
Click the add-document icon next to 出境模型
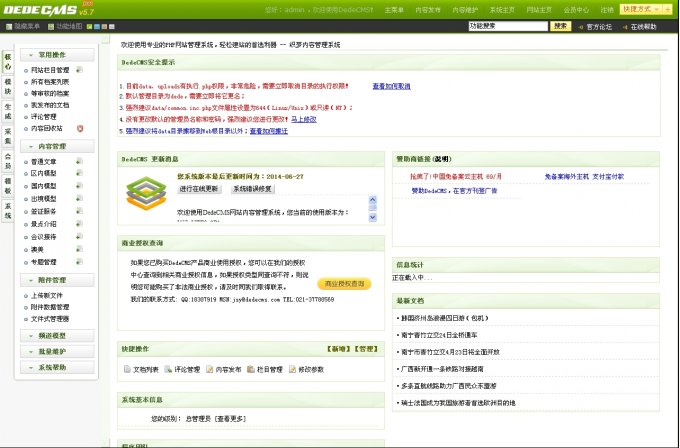(79, 198)
